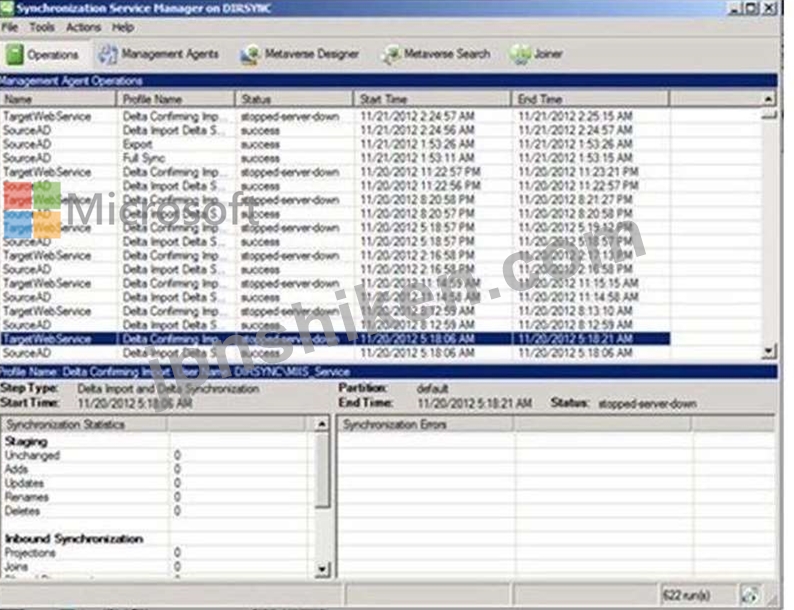Click the Renames staging statistic
The height and width of the screenshot is (610, 794).
click(26, 497)
